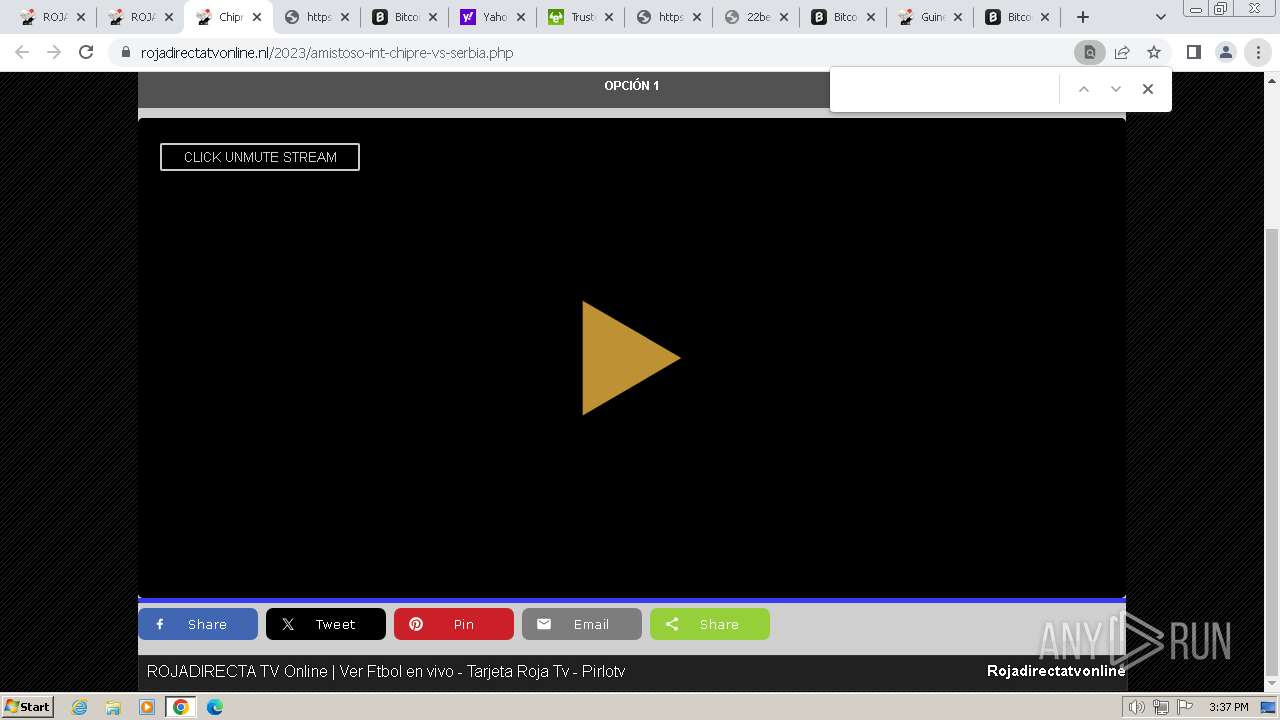Open the Action Center flag icon

(1184, 707)
